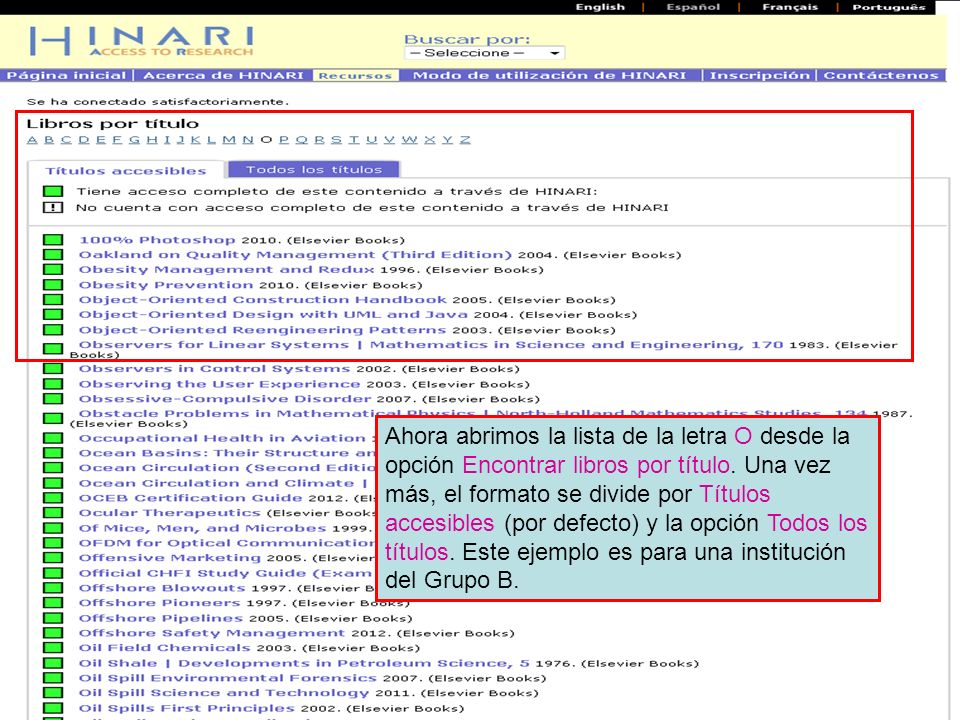Open Obsessive-Compulsive Disorder book
The height and width of the screenshot is (720, 960).
[x=225, y=399]
